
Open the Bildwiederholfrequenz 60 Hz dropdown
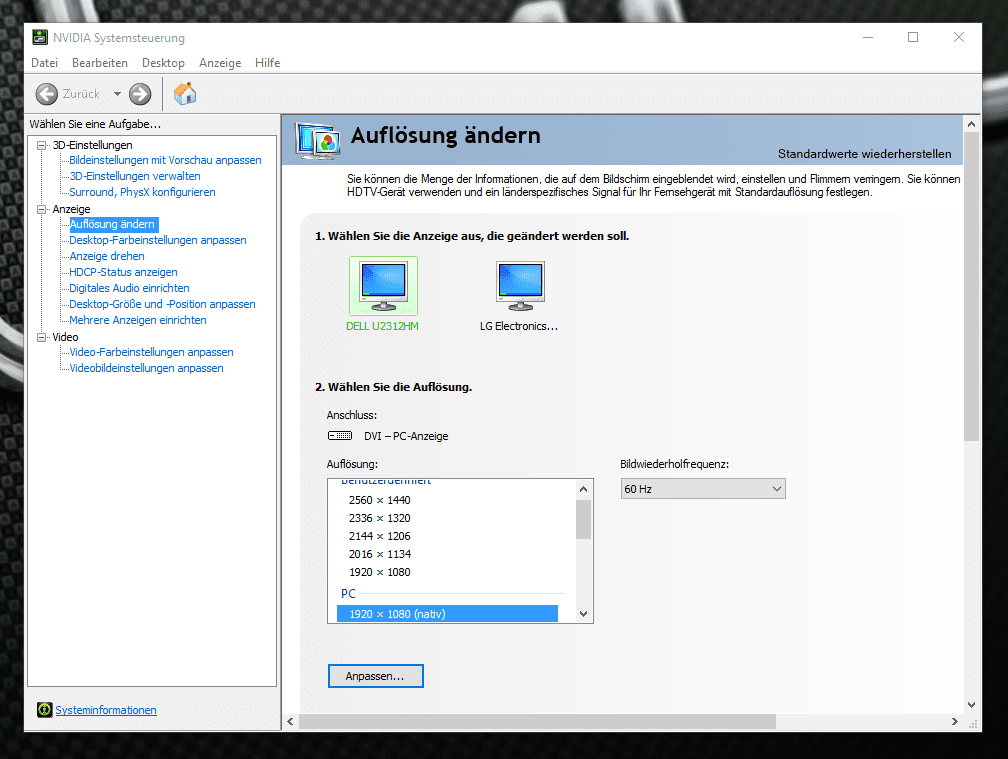pos(703,489)
